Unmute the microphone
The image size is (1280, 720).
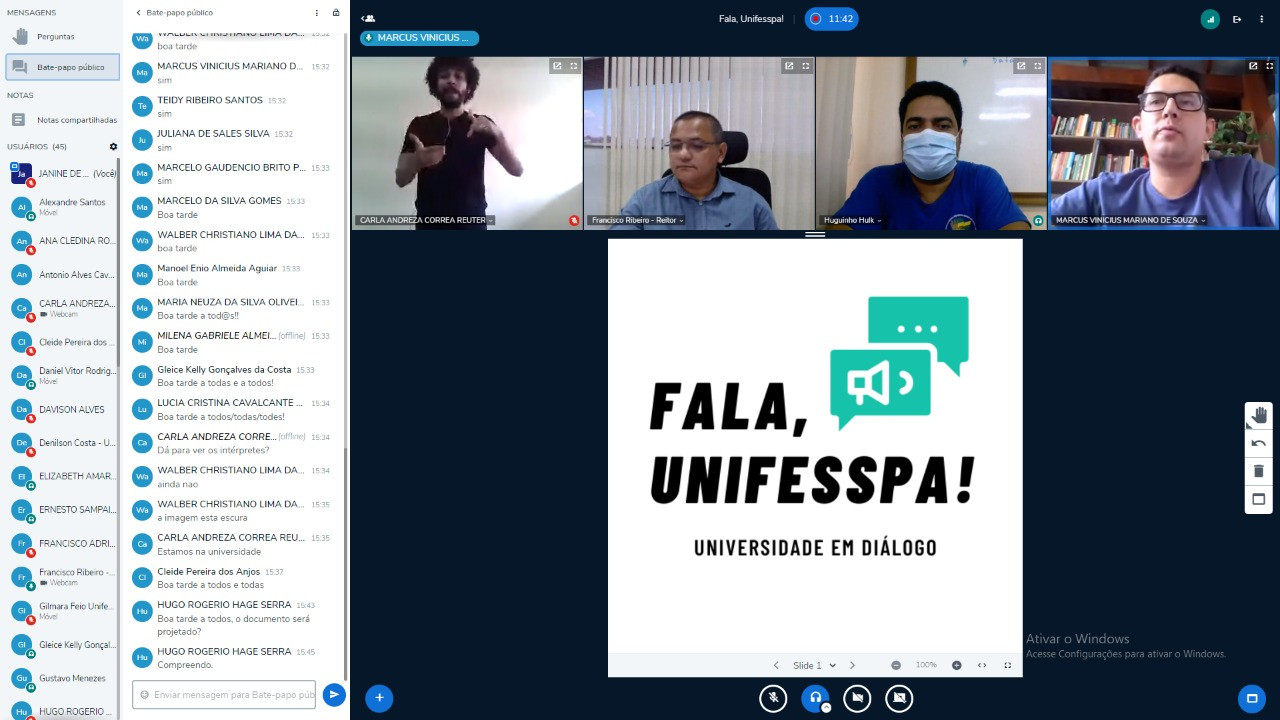pos(773,698)
